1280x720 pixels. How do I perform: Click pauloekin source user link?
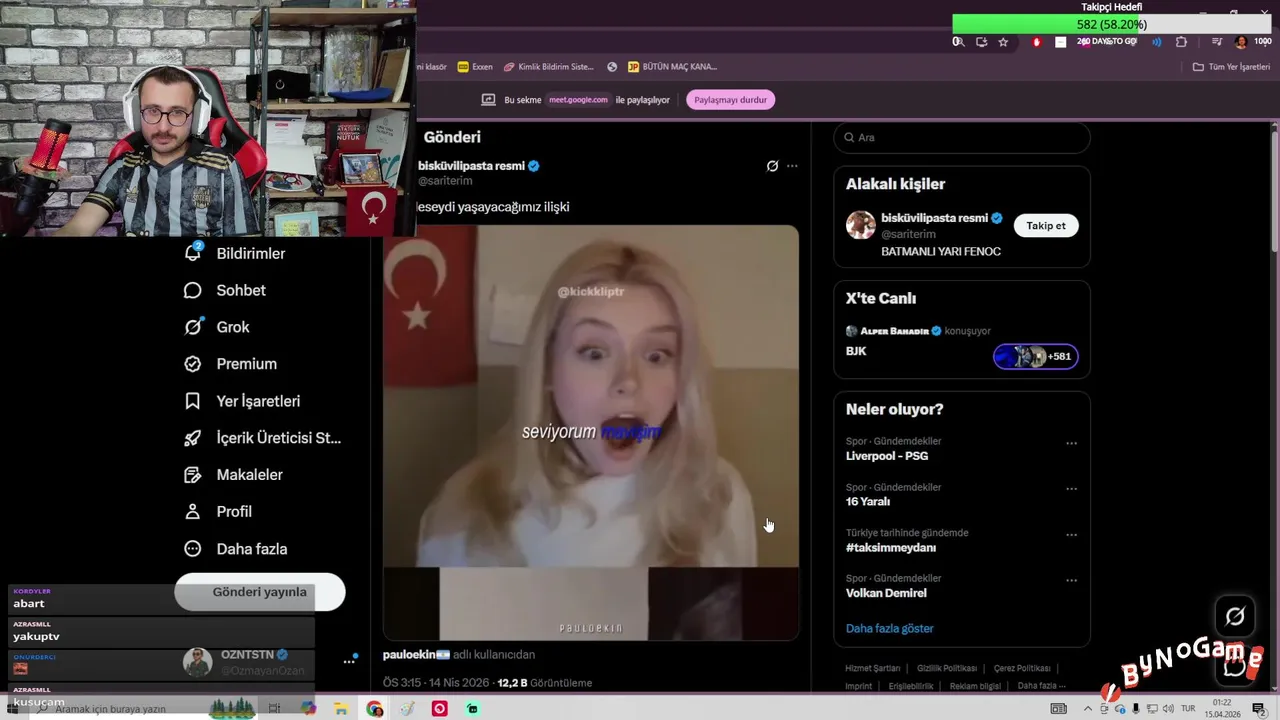click(416, 655)
